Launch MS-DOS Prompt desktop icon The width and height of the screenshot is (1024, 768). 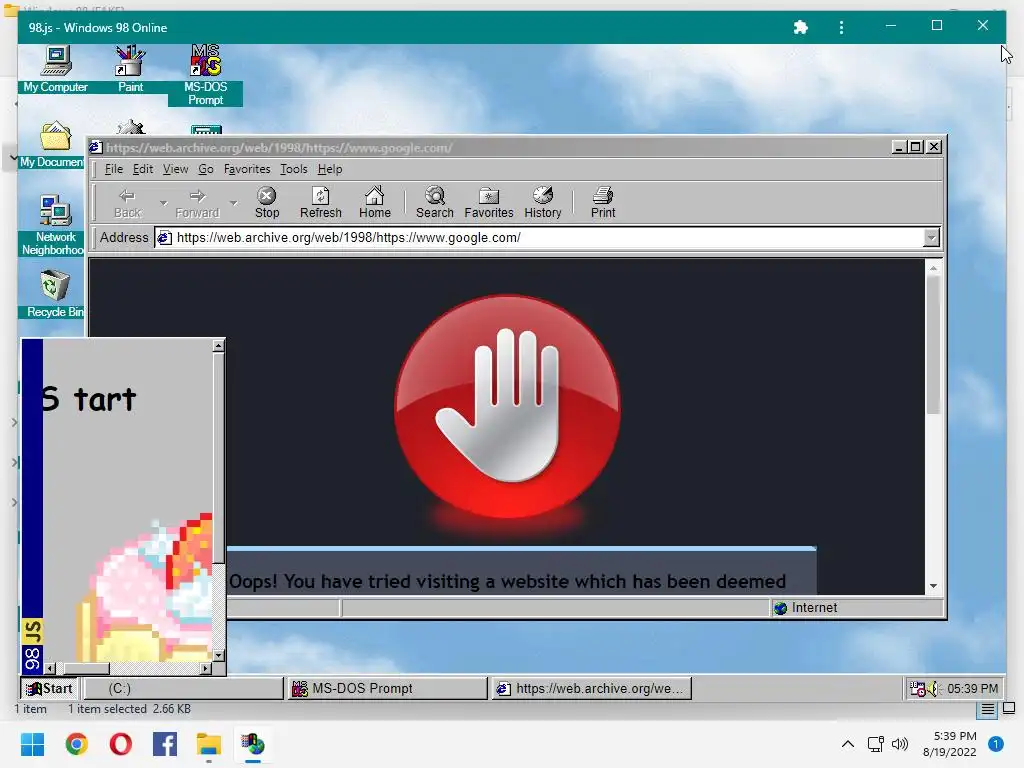(205, 74)
